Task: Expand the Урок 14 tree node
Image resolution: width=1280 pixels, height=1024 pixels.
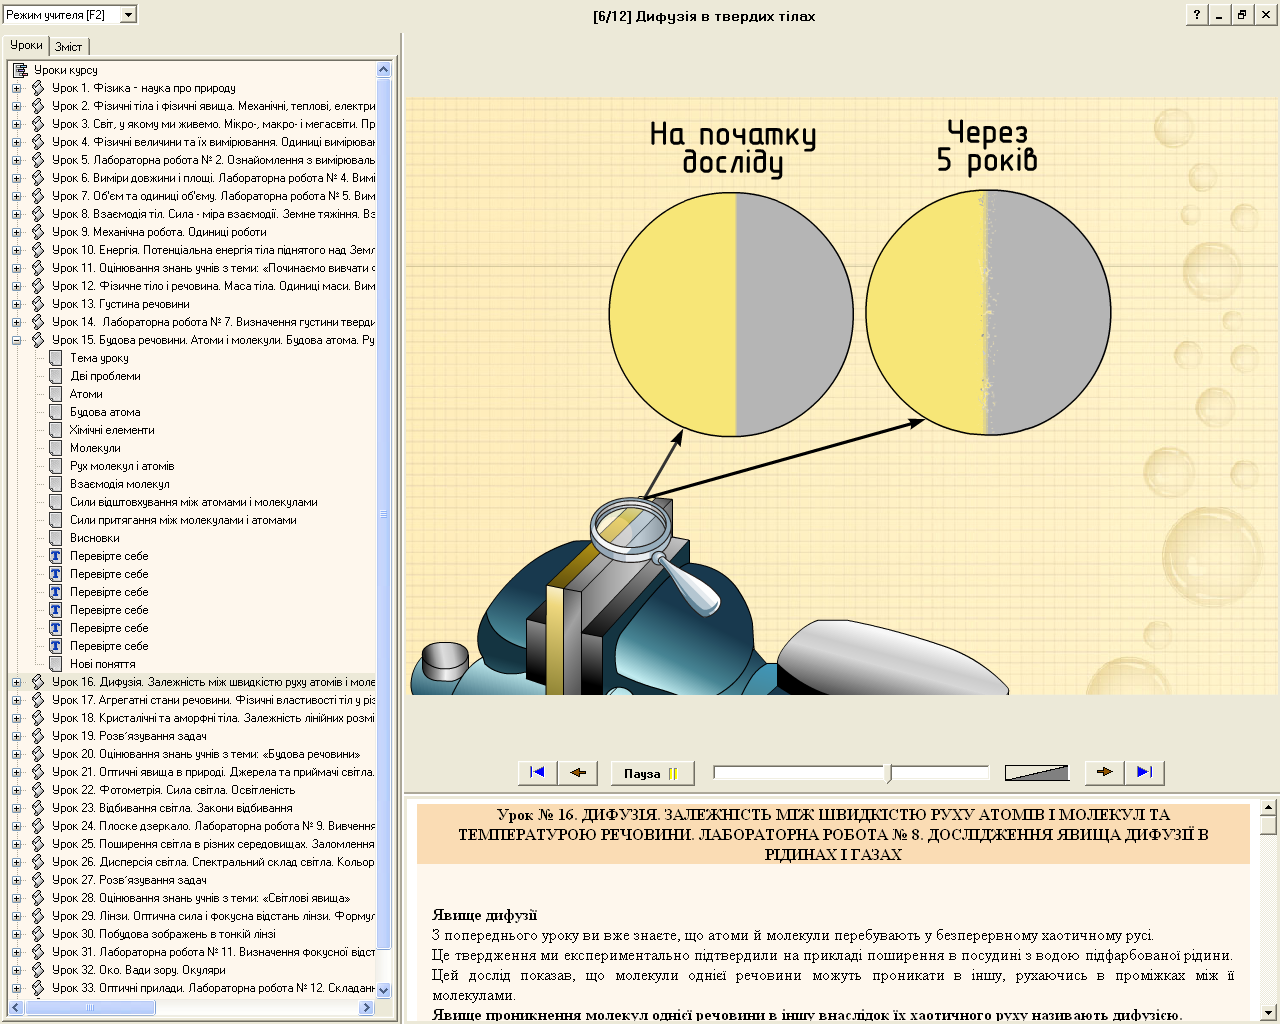Action: [16, 322]
